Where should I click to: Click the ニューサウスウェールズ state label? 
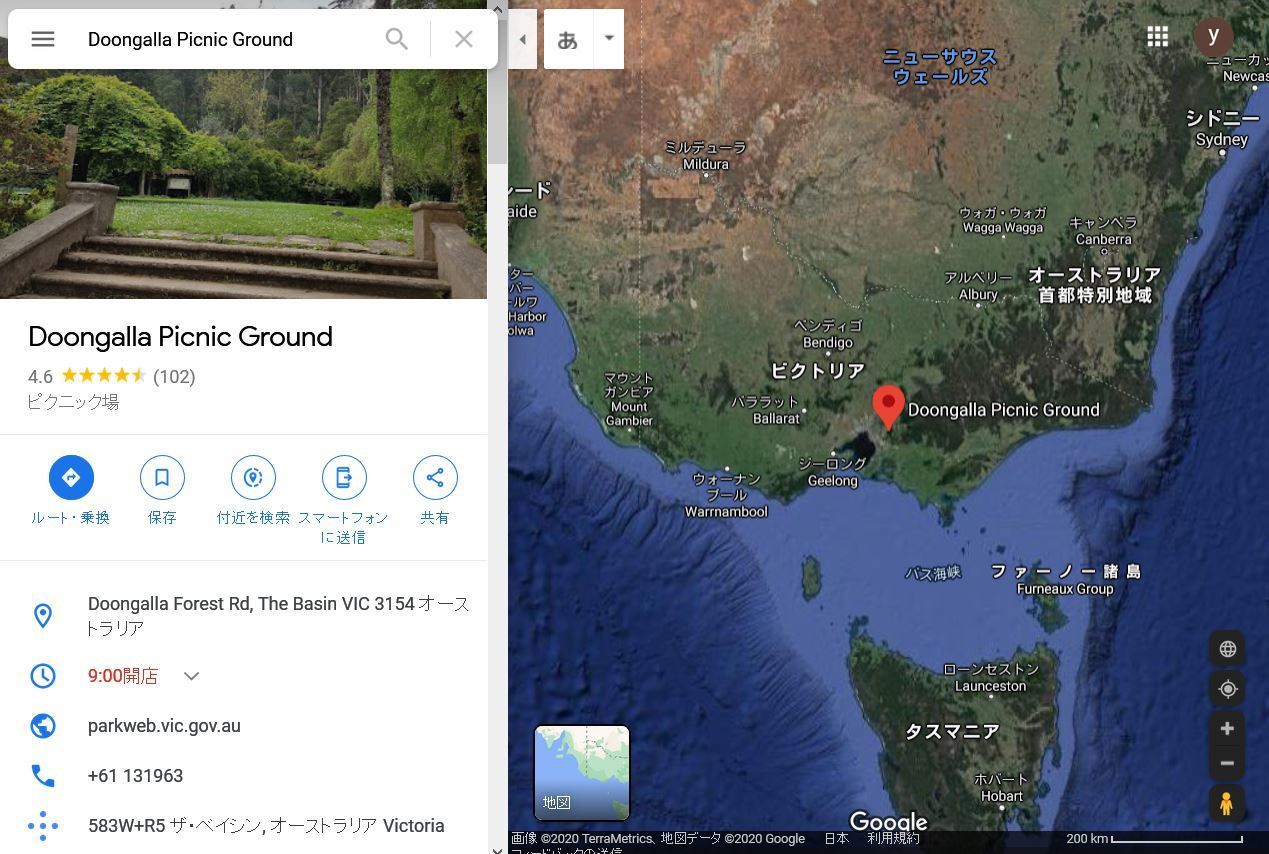tap(940, 66)
